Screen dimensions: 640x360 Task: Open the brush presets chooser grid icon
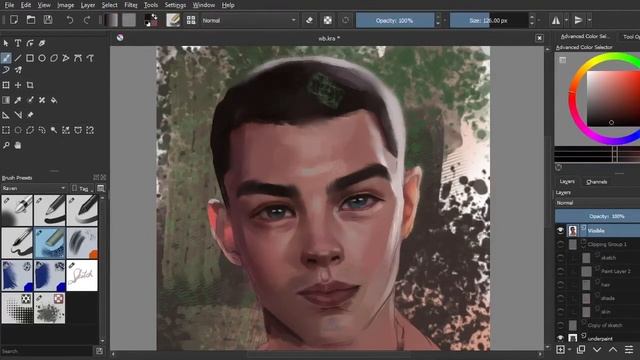click(191, 20)
